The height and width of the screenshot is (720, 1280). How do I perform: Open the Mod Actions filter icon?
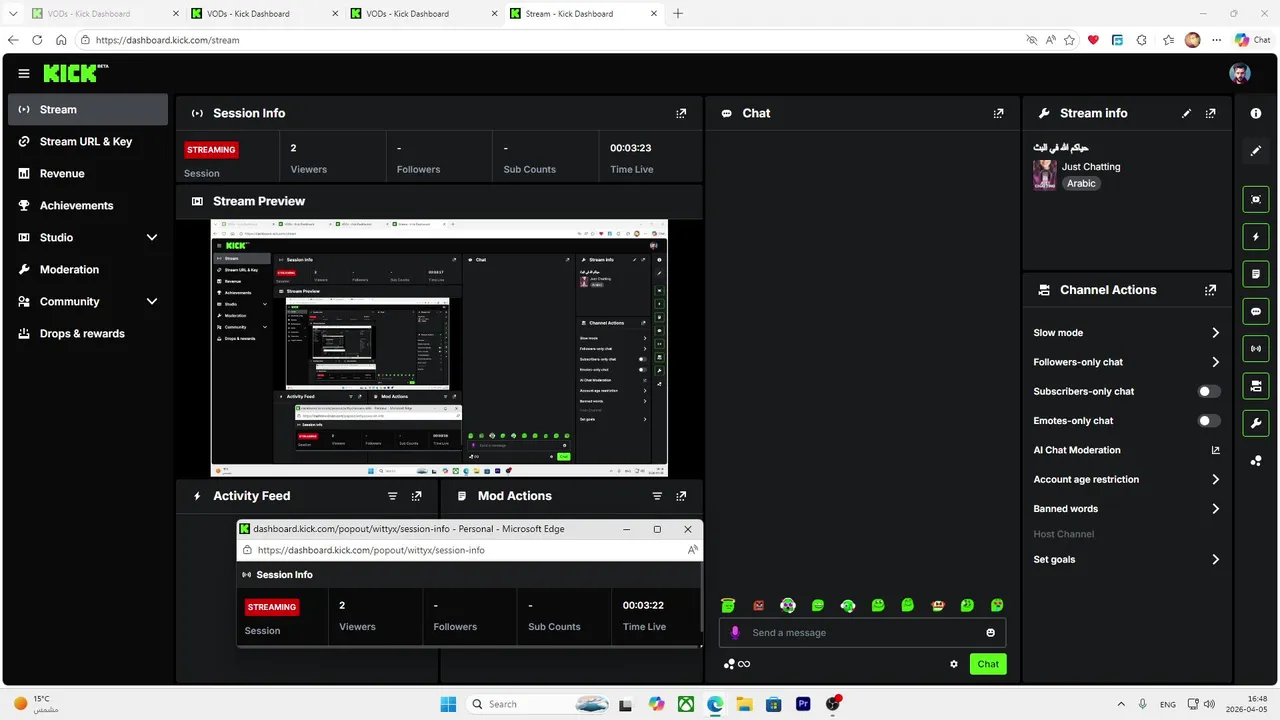pos(657,496)
